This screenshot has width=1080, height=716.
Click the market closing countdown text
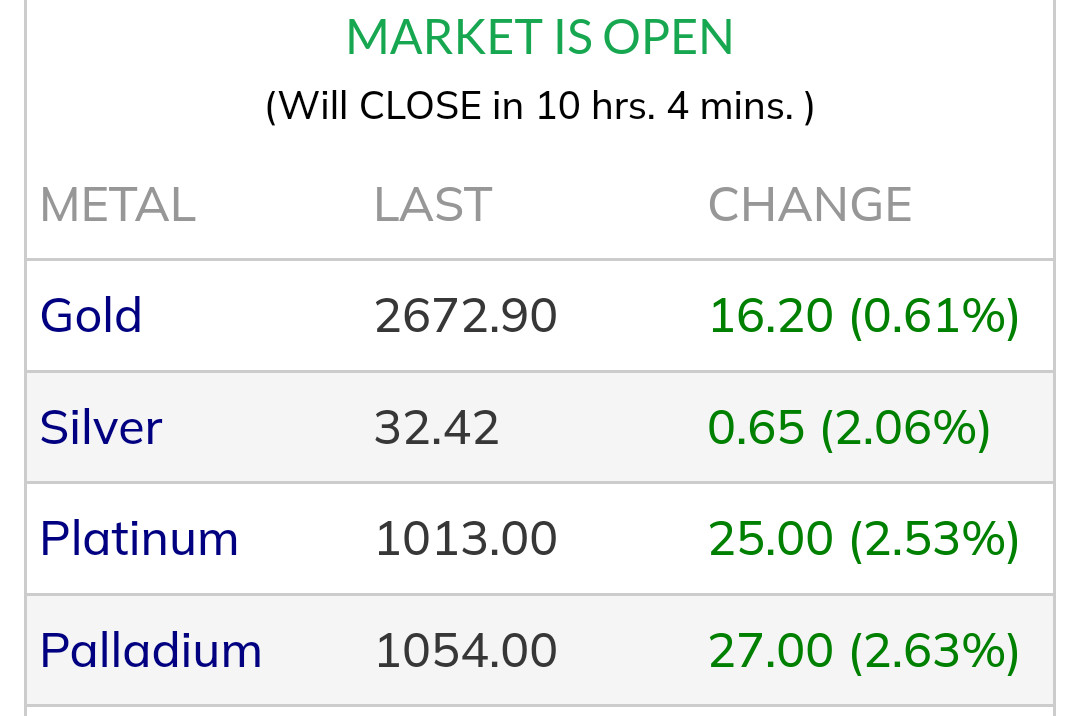pyautogui.click(x=540, y=106)
